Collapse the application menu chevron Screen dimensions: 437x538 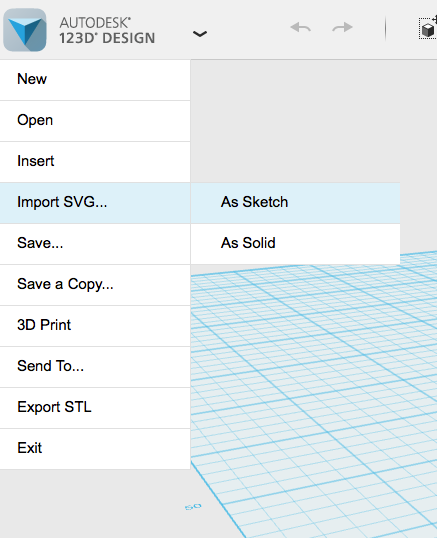point(200,34)
